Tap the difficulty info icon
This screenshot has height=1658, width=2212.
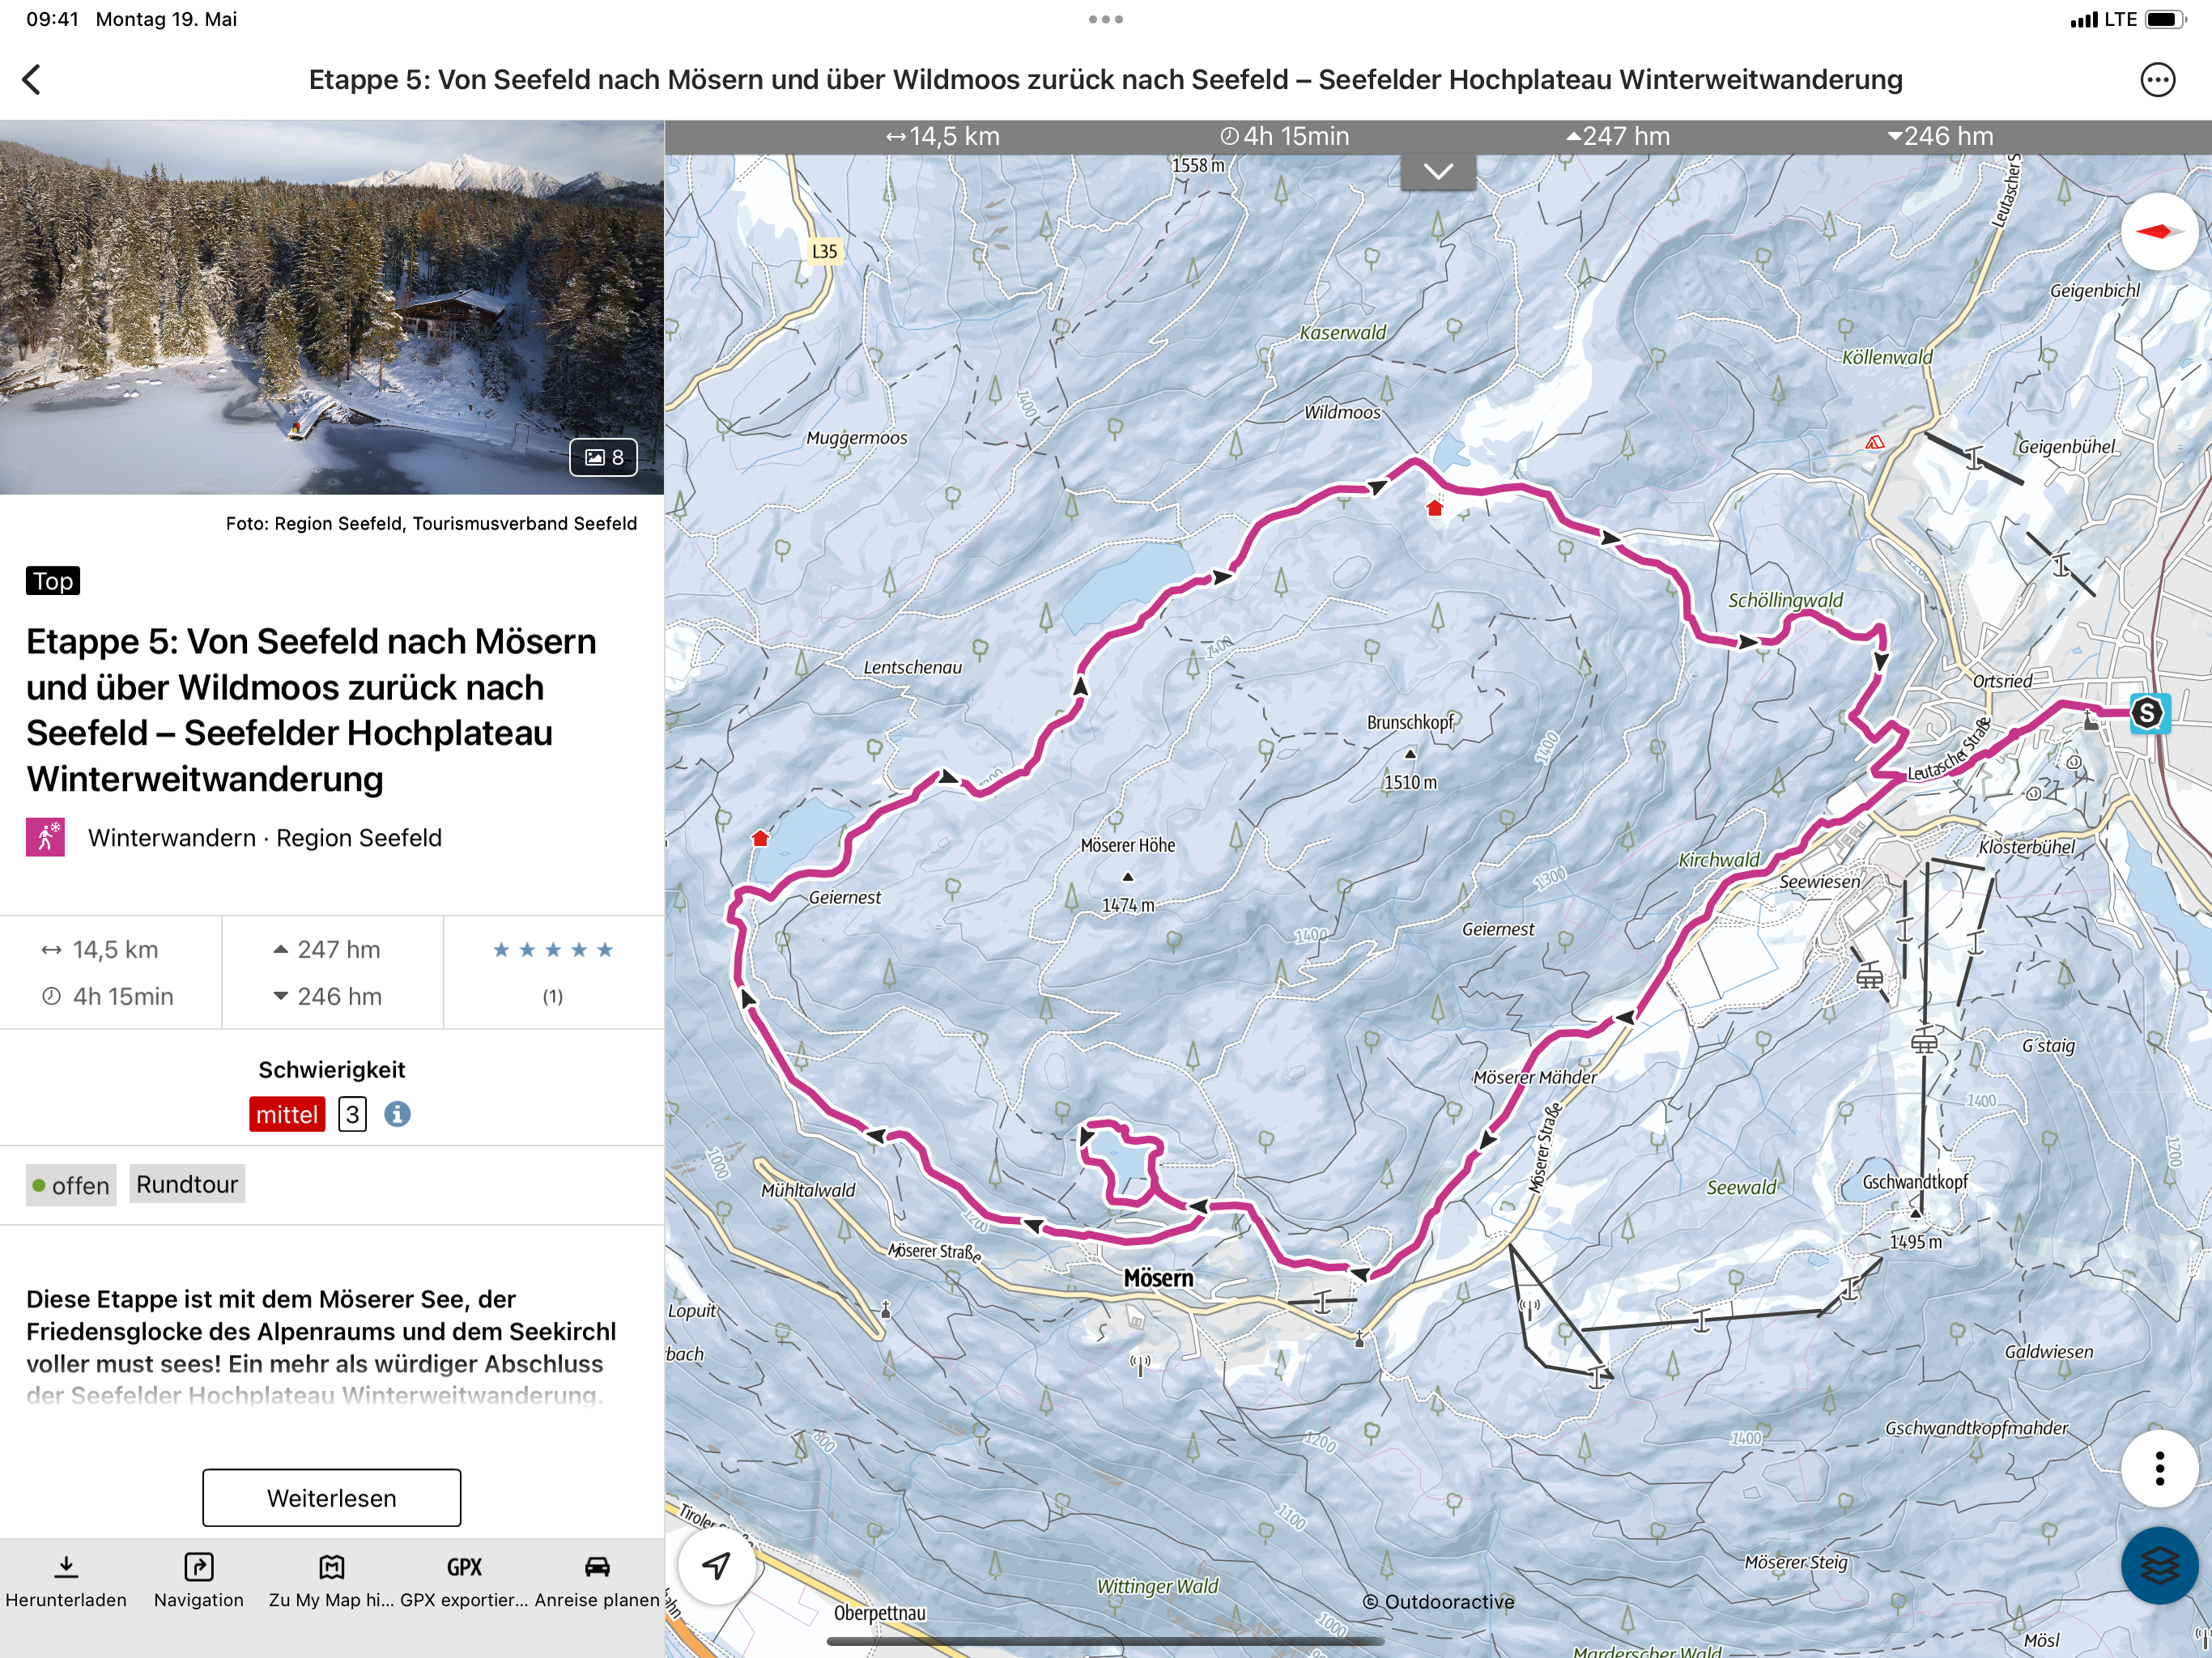click(x=397, y=1114)
